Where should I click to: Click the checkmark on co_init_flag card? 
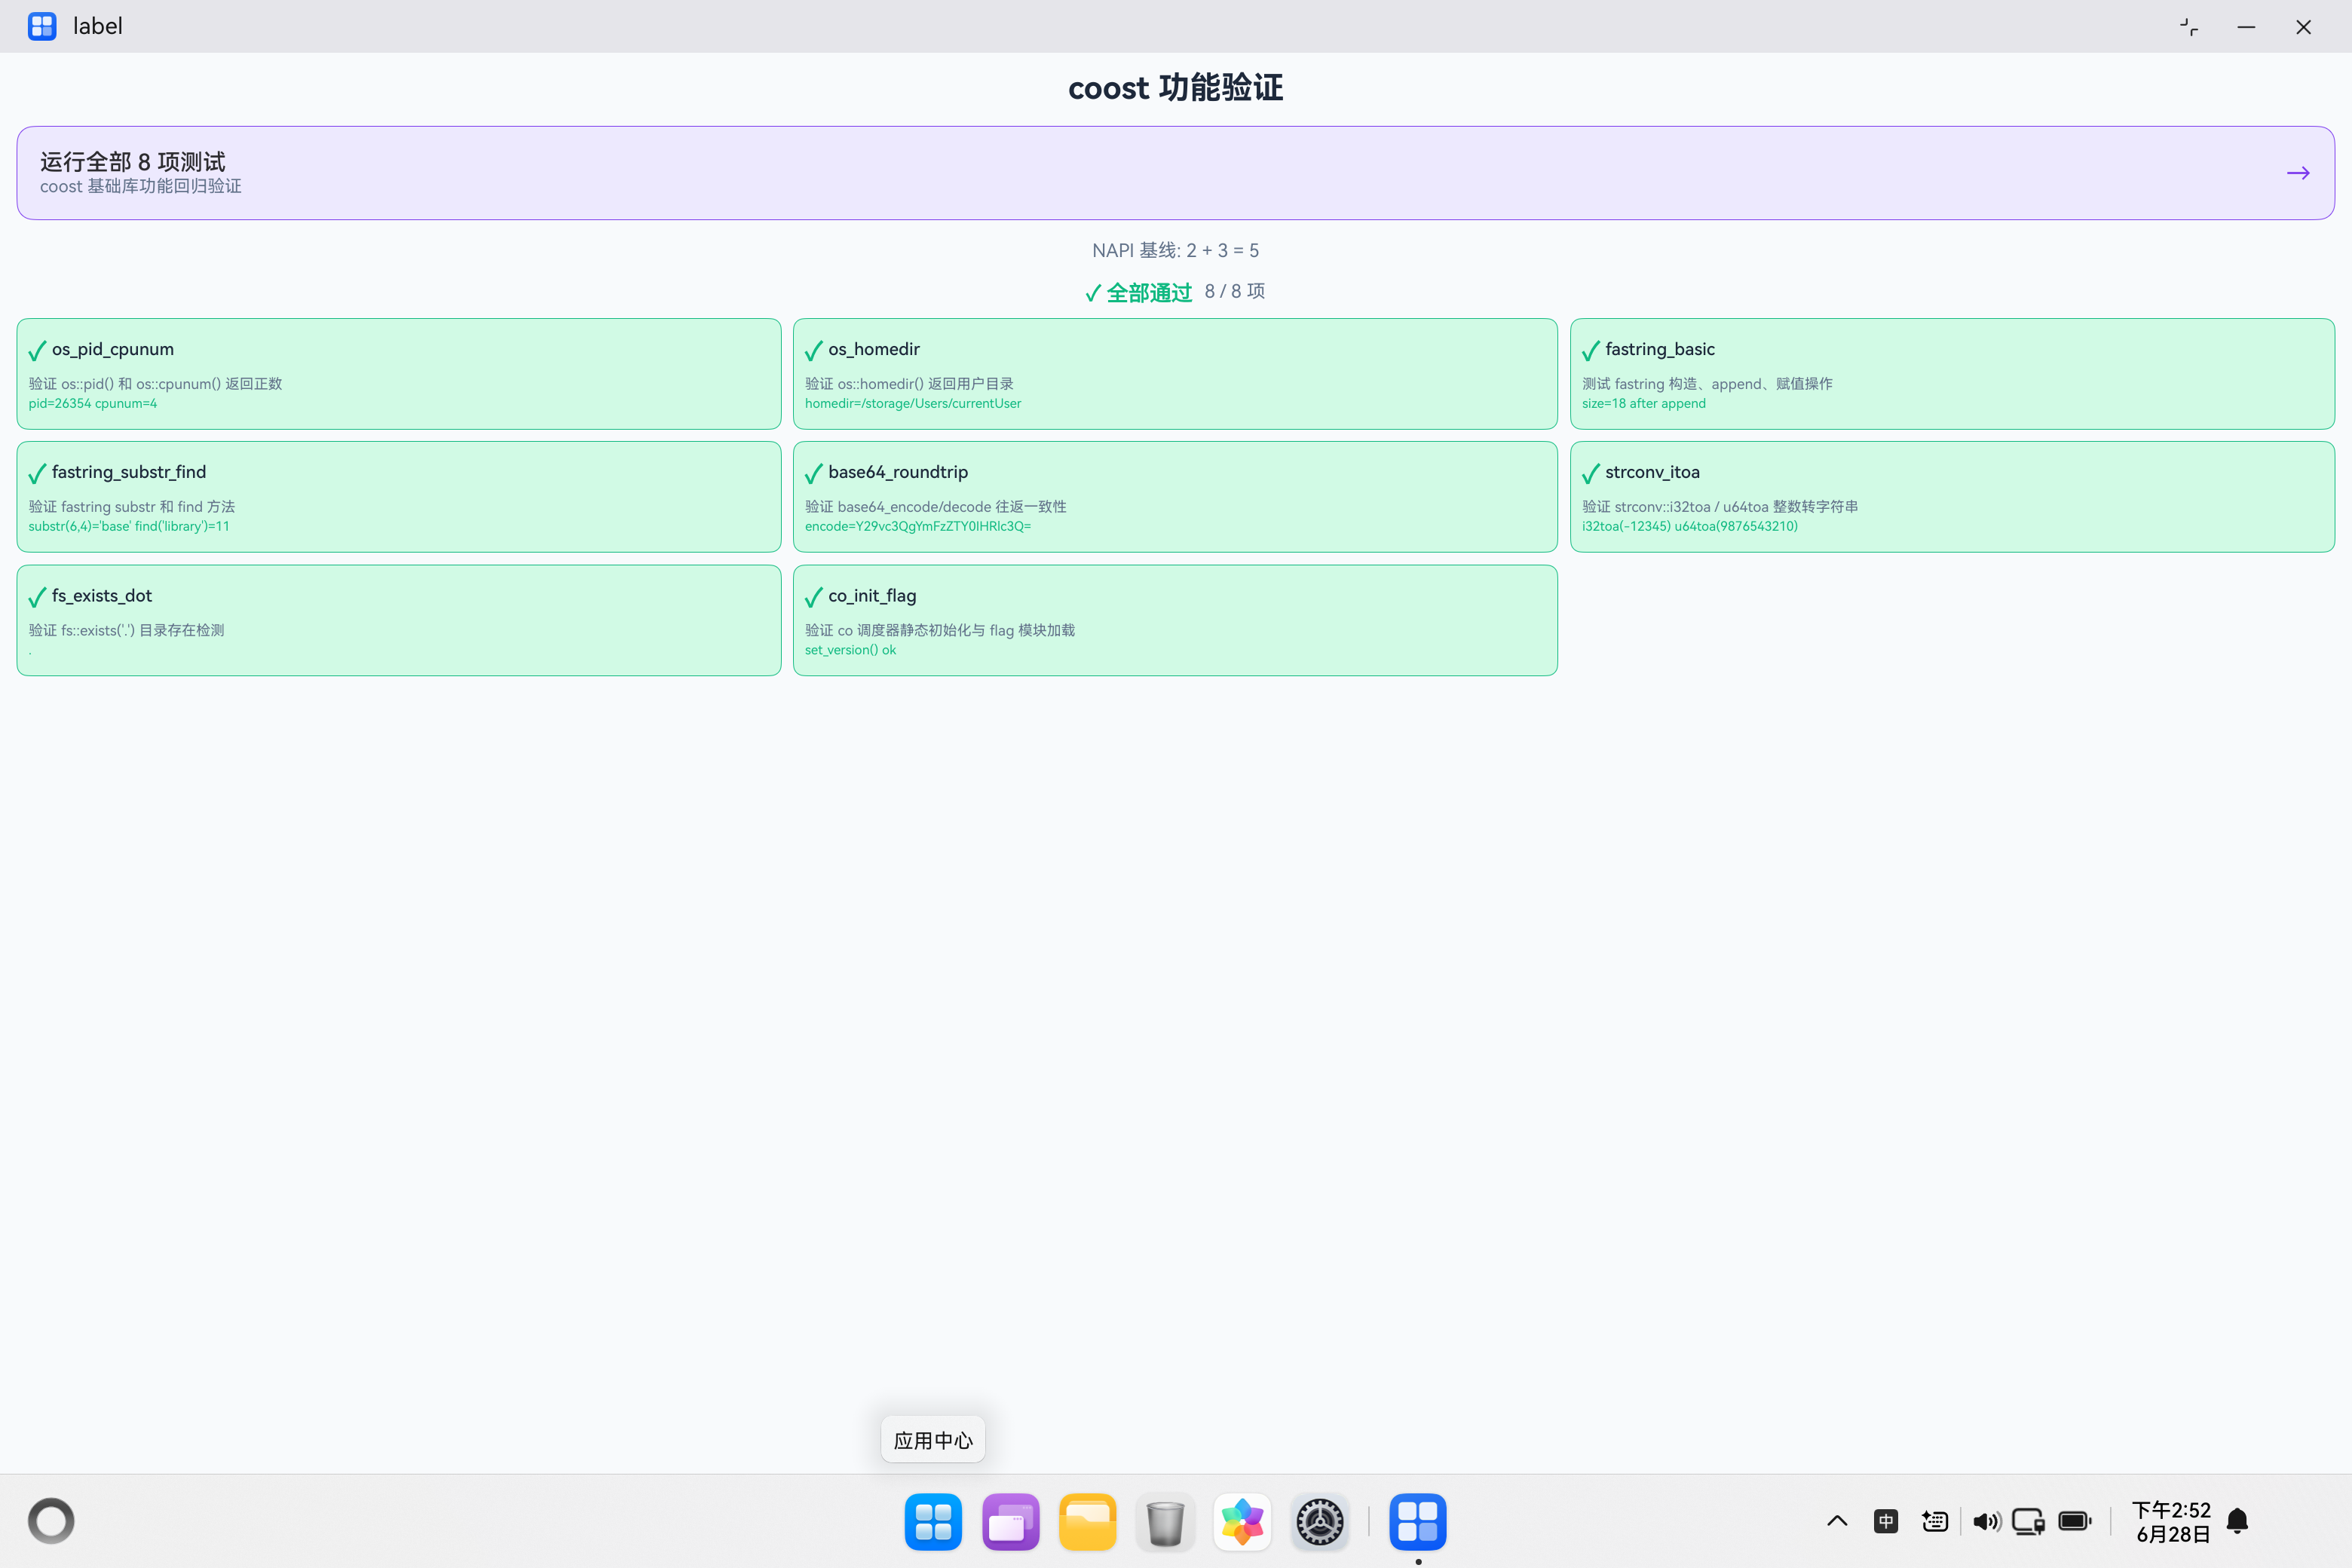(814, 597)
